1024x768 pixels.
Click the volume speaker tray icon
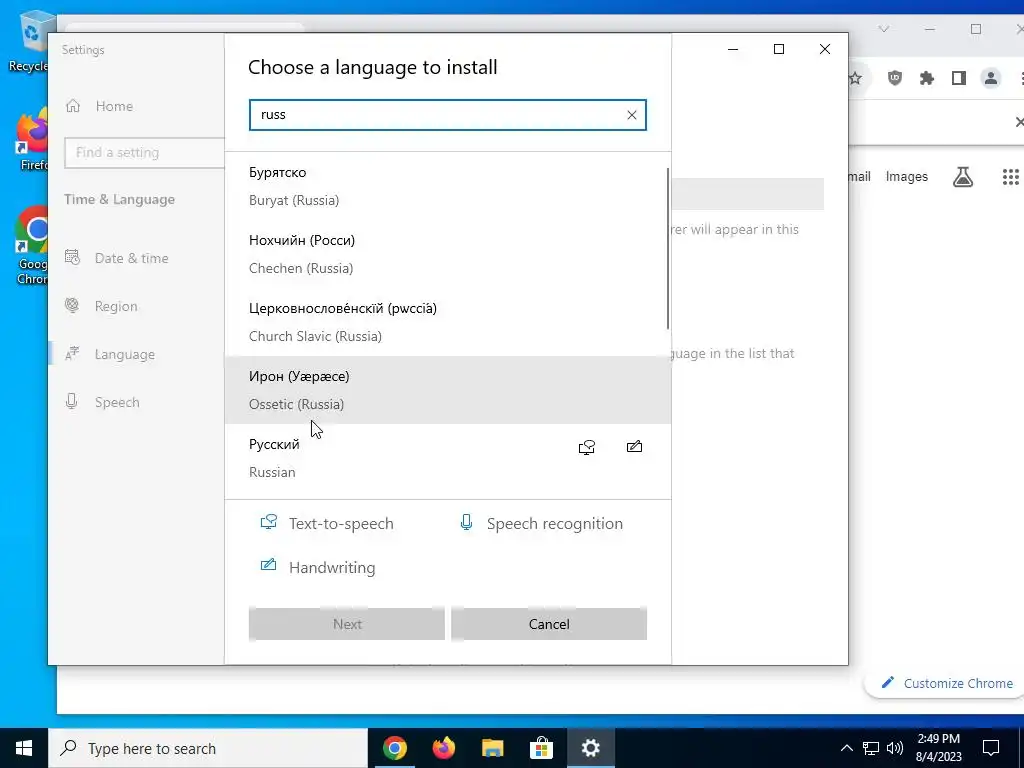pyautogui.click(x=895, y=748)
